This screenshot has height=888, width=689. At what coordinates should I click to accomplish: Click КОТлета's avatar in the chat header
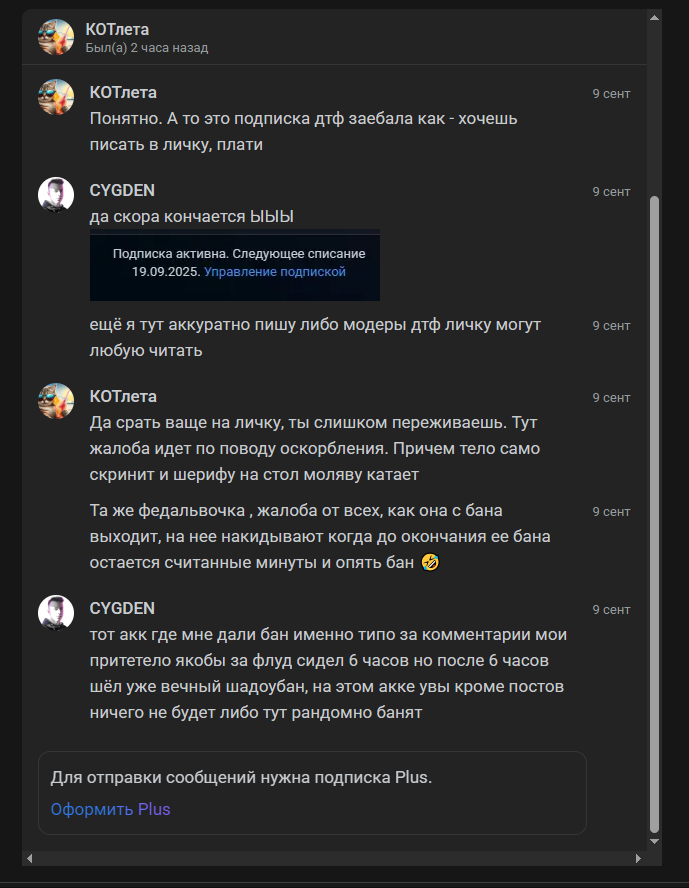tap(56, 37)
